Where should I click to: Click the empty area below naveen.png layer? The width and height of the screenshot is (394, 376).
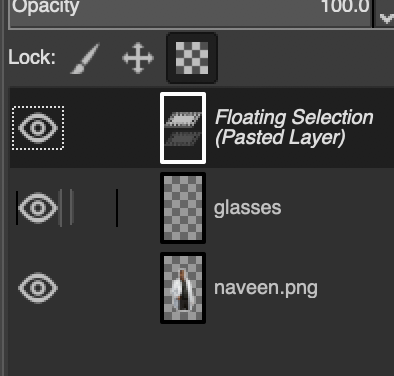click(202, 352)
